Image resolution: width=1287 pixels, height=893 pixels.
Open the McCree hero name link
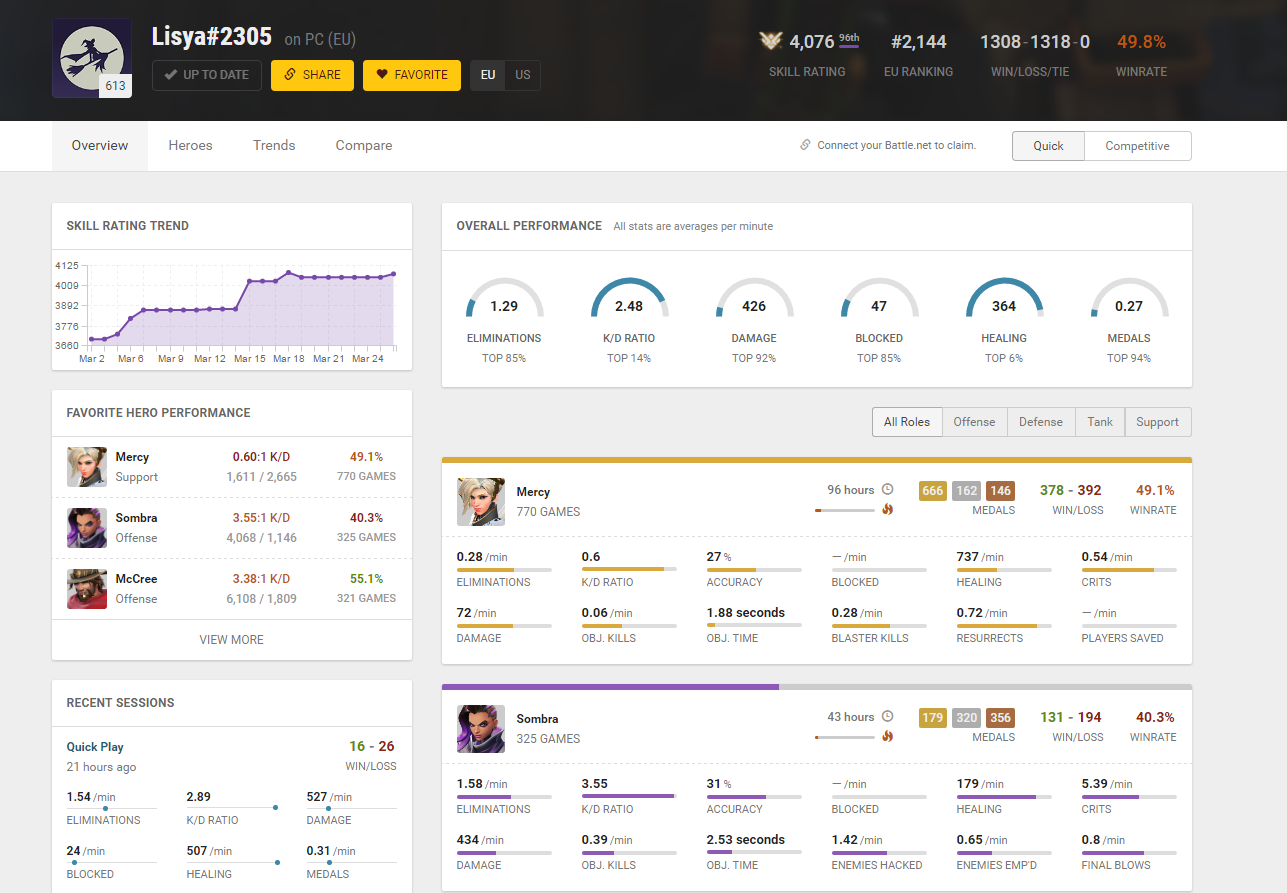[x=136, y=579]
